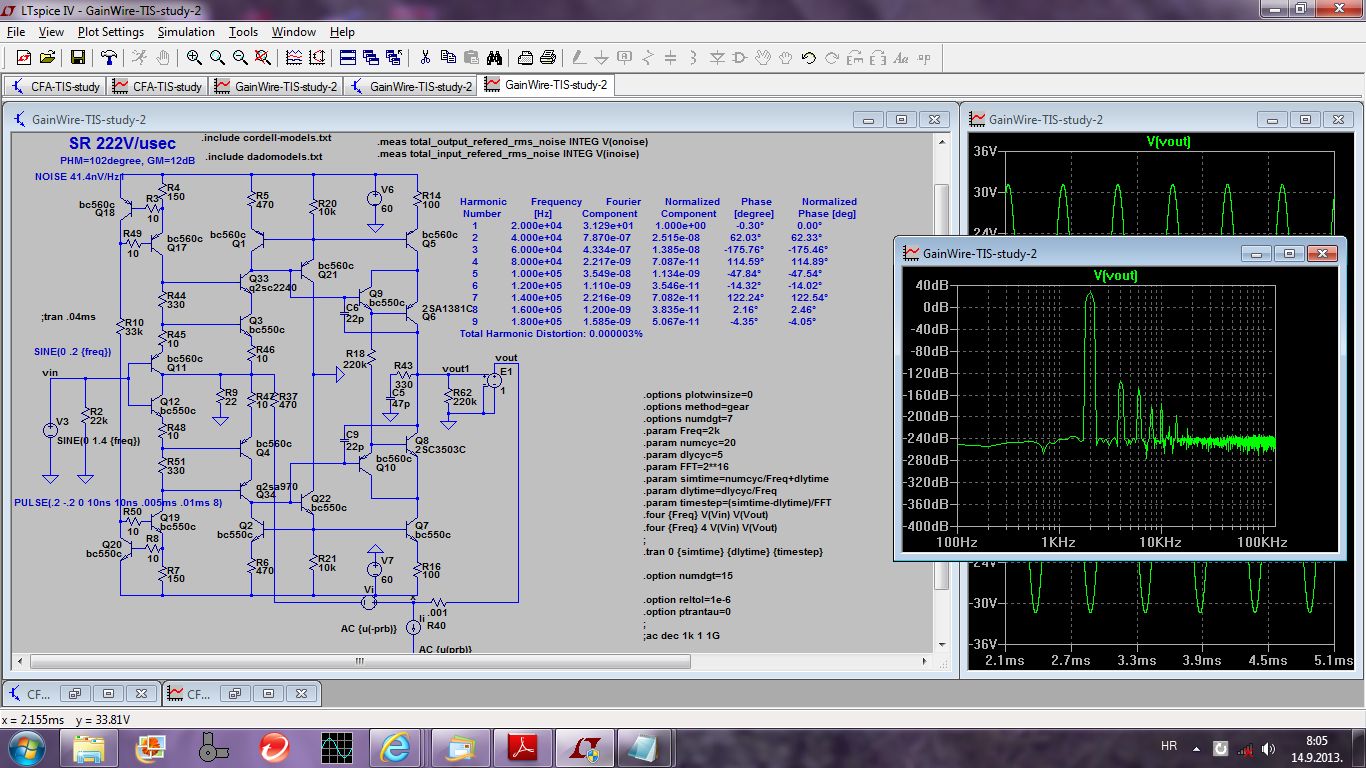
Task: Place a diode from toolbar
Action: (717, 58)
